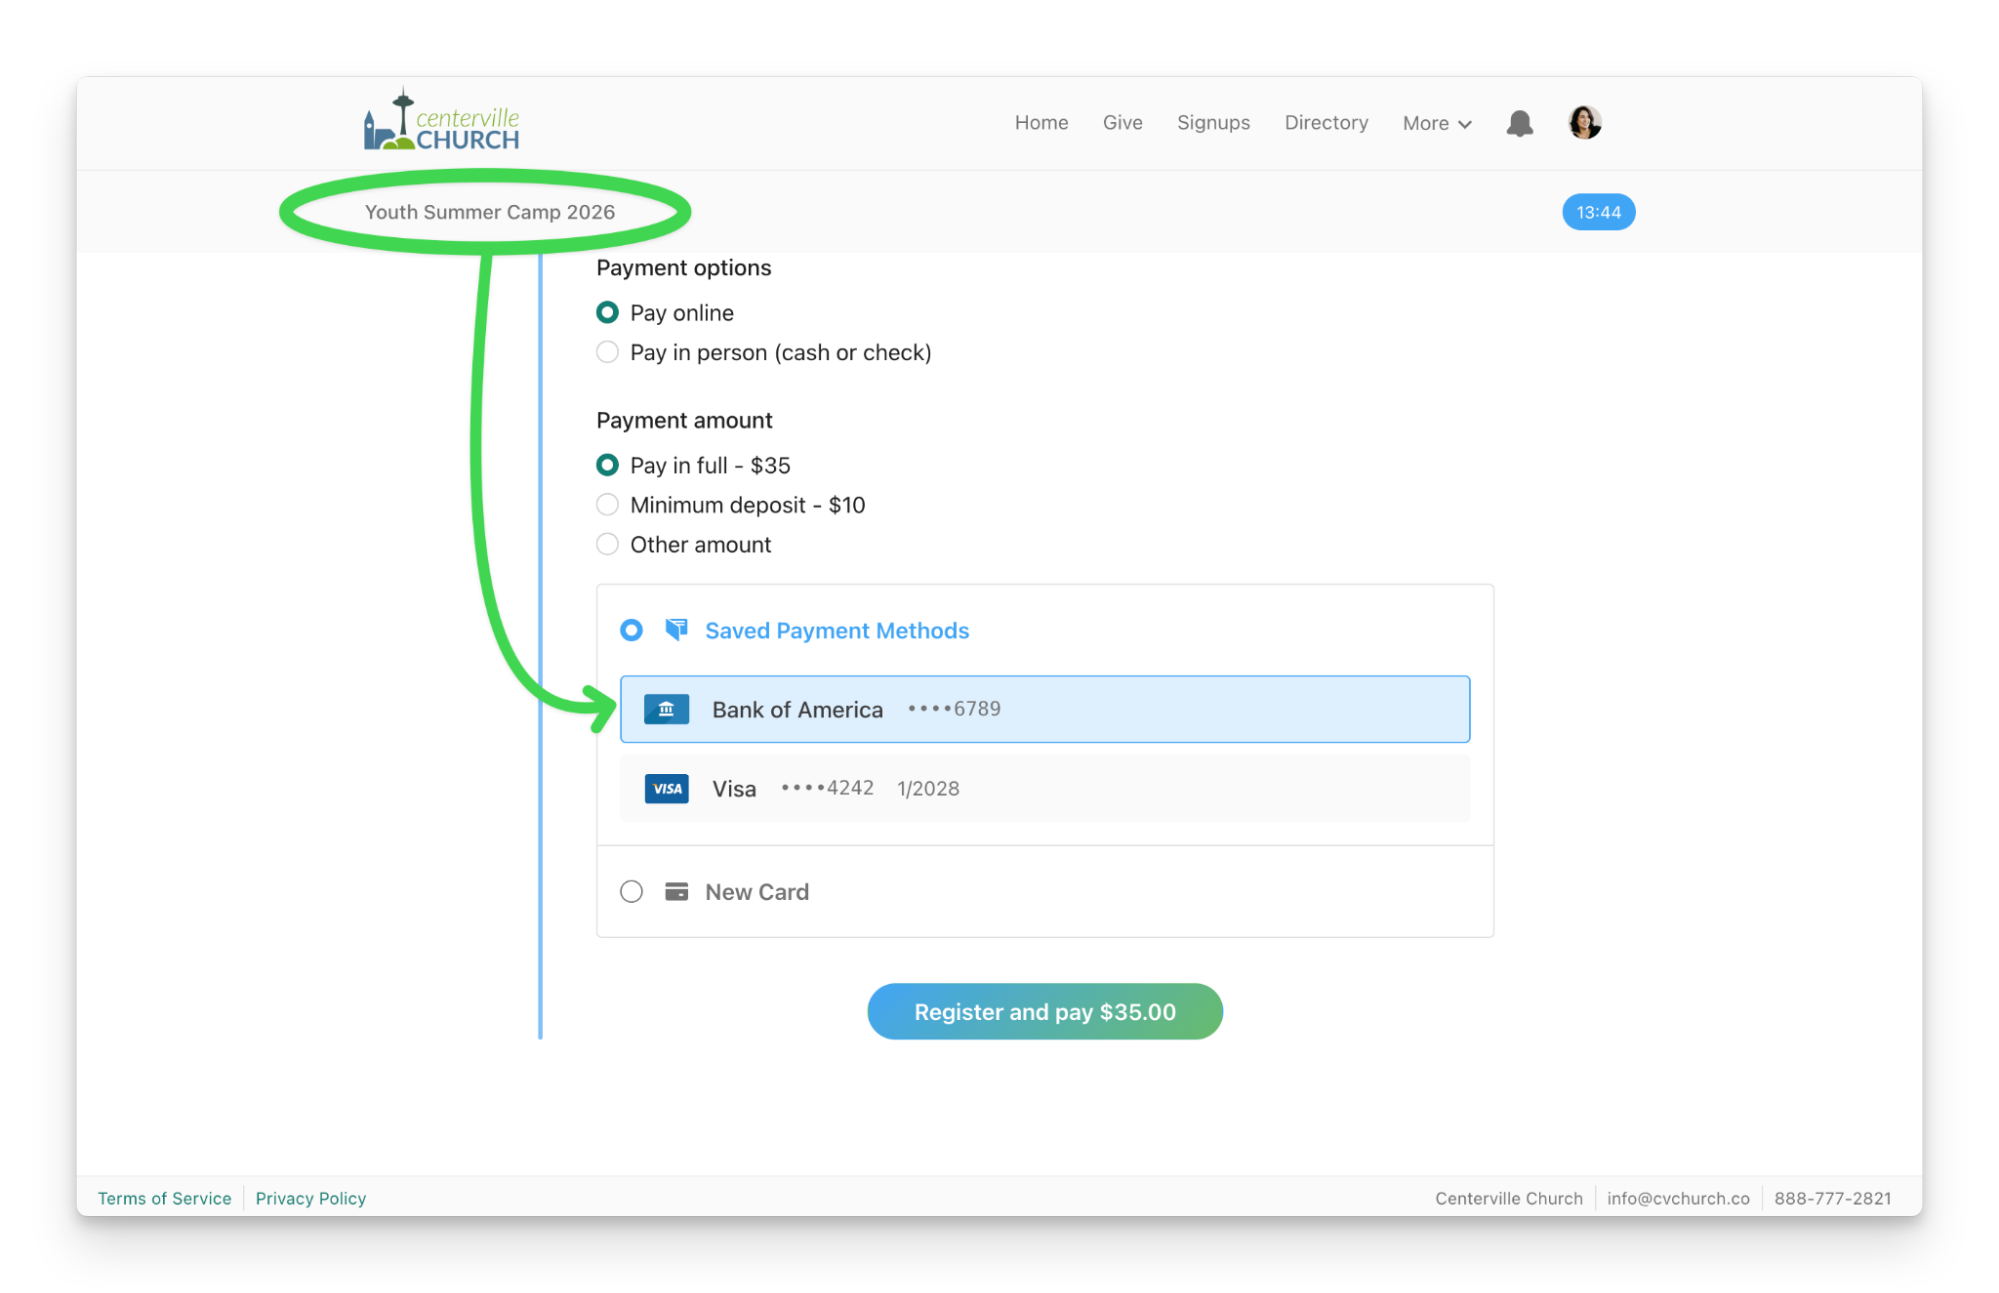Select Pay in person (cash or check)
This screenshot has height=1293, width=1999.
pos(607,352)
